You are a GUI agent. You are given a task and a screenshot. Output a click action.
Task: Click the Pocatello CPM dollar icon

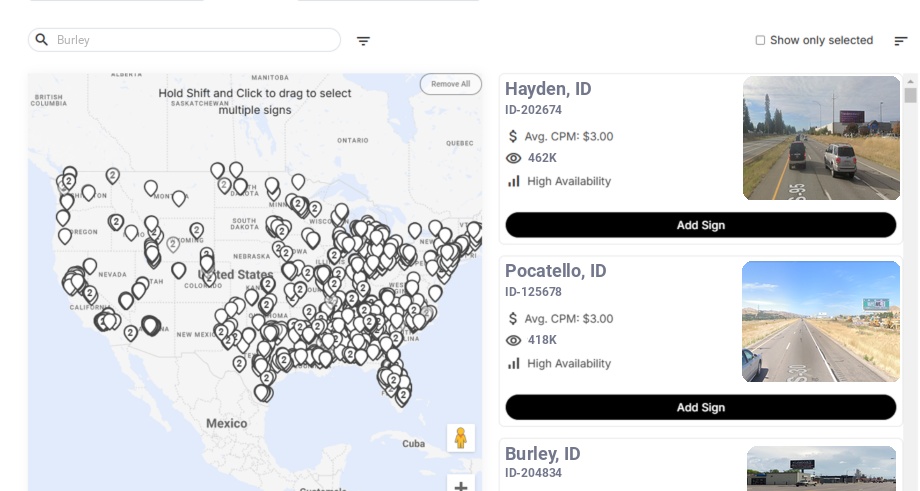pyautogui.click(x=514, y=319)
